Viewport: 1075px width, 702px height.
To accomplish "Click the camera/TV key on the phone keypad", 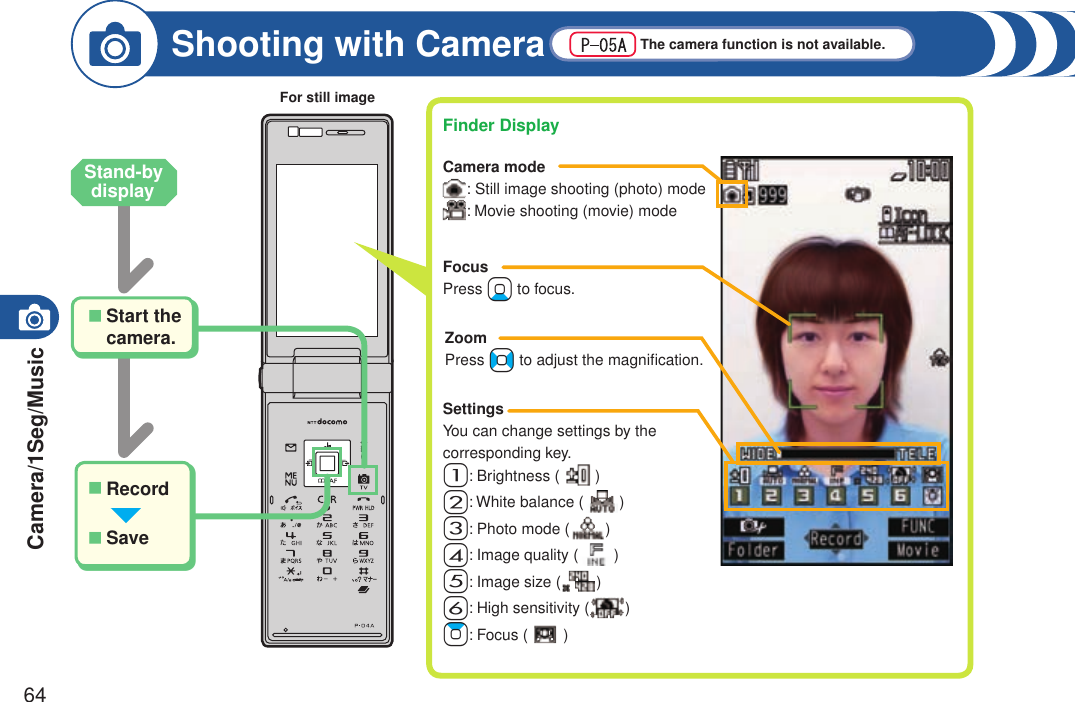I will point(363,479).
